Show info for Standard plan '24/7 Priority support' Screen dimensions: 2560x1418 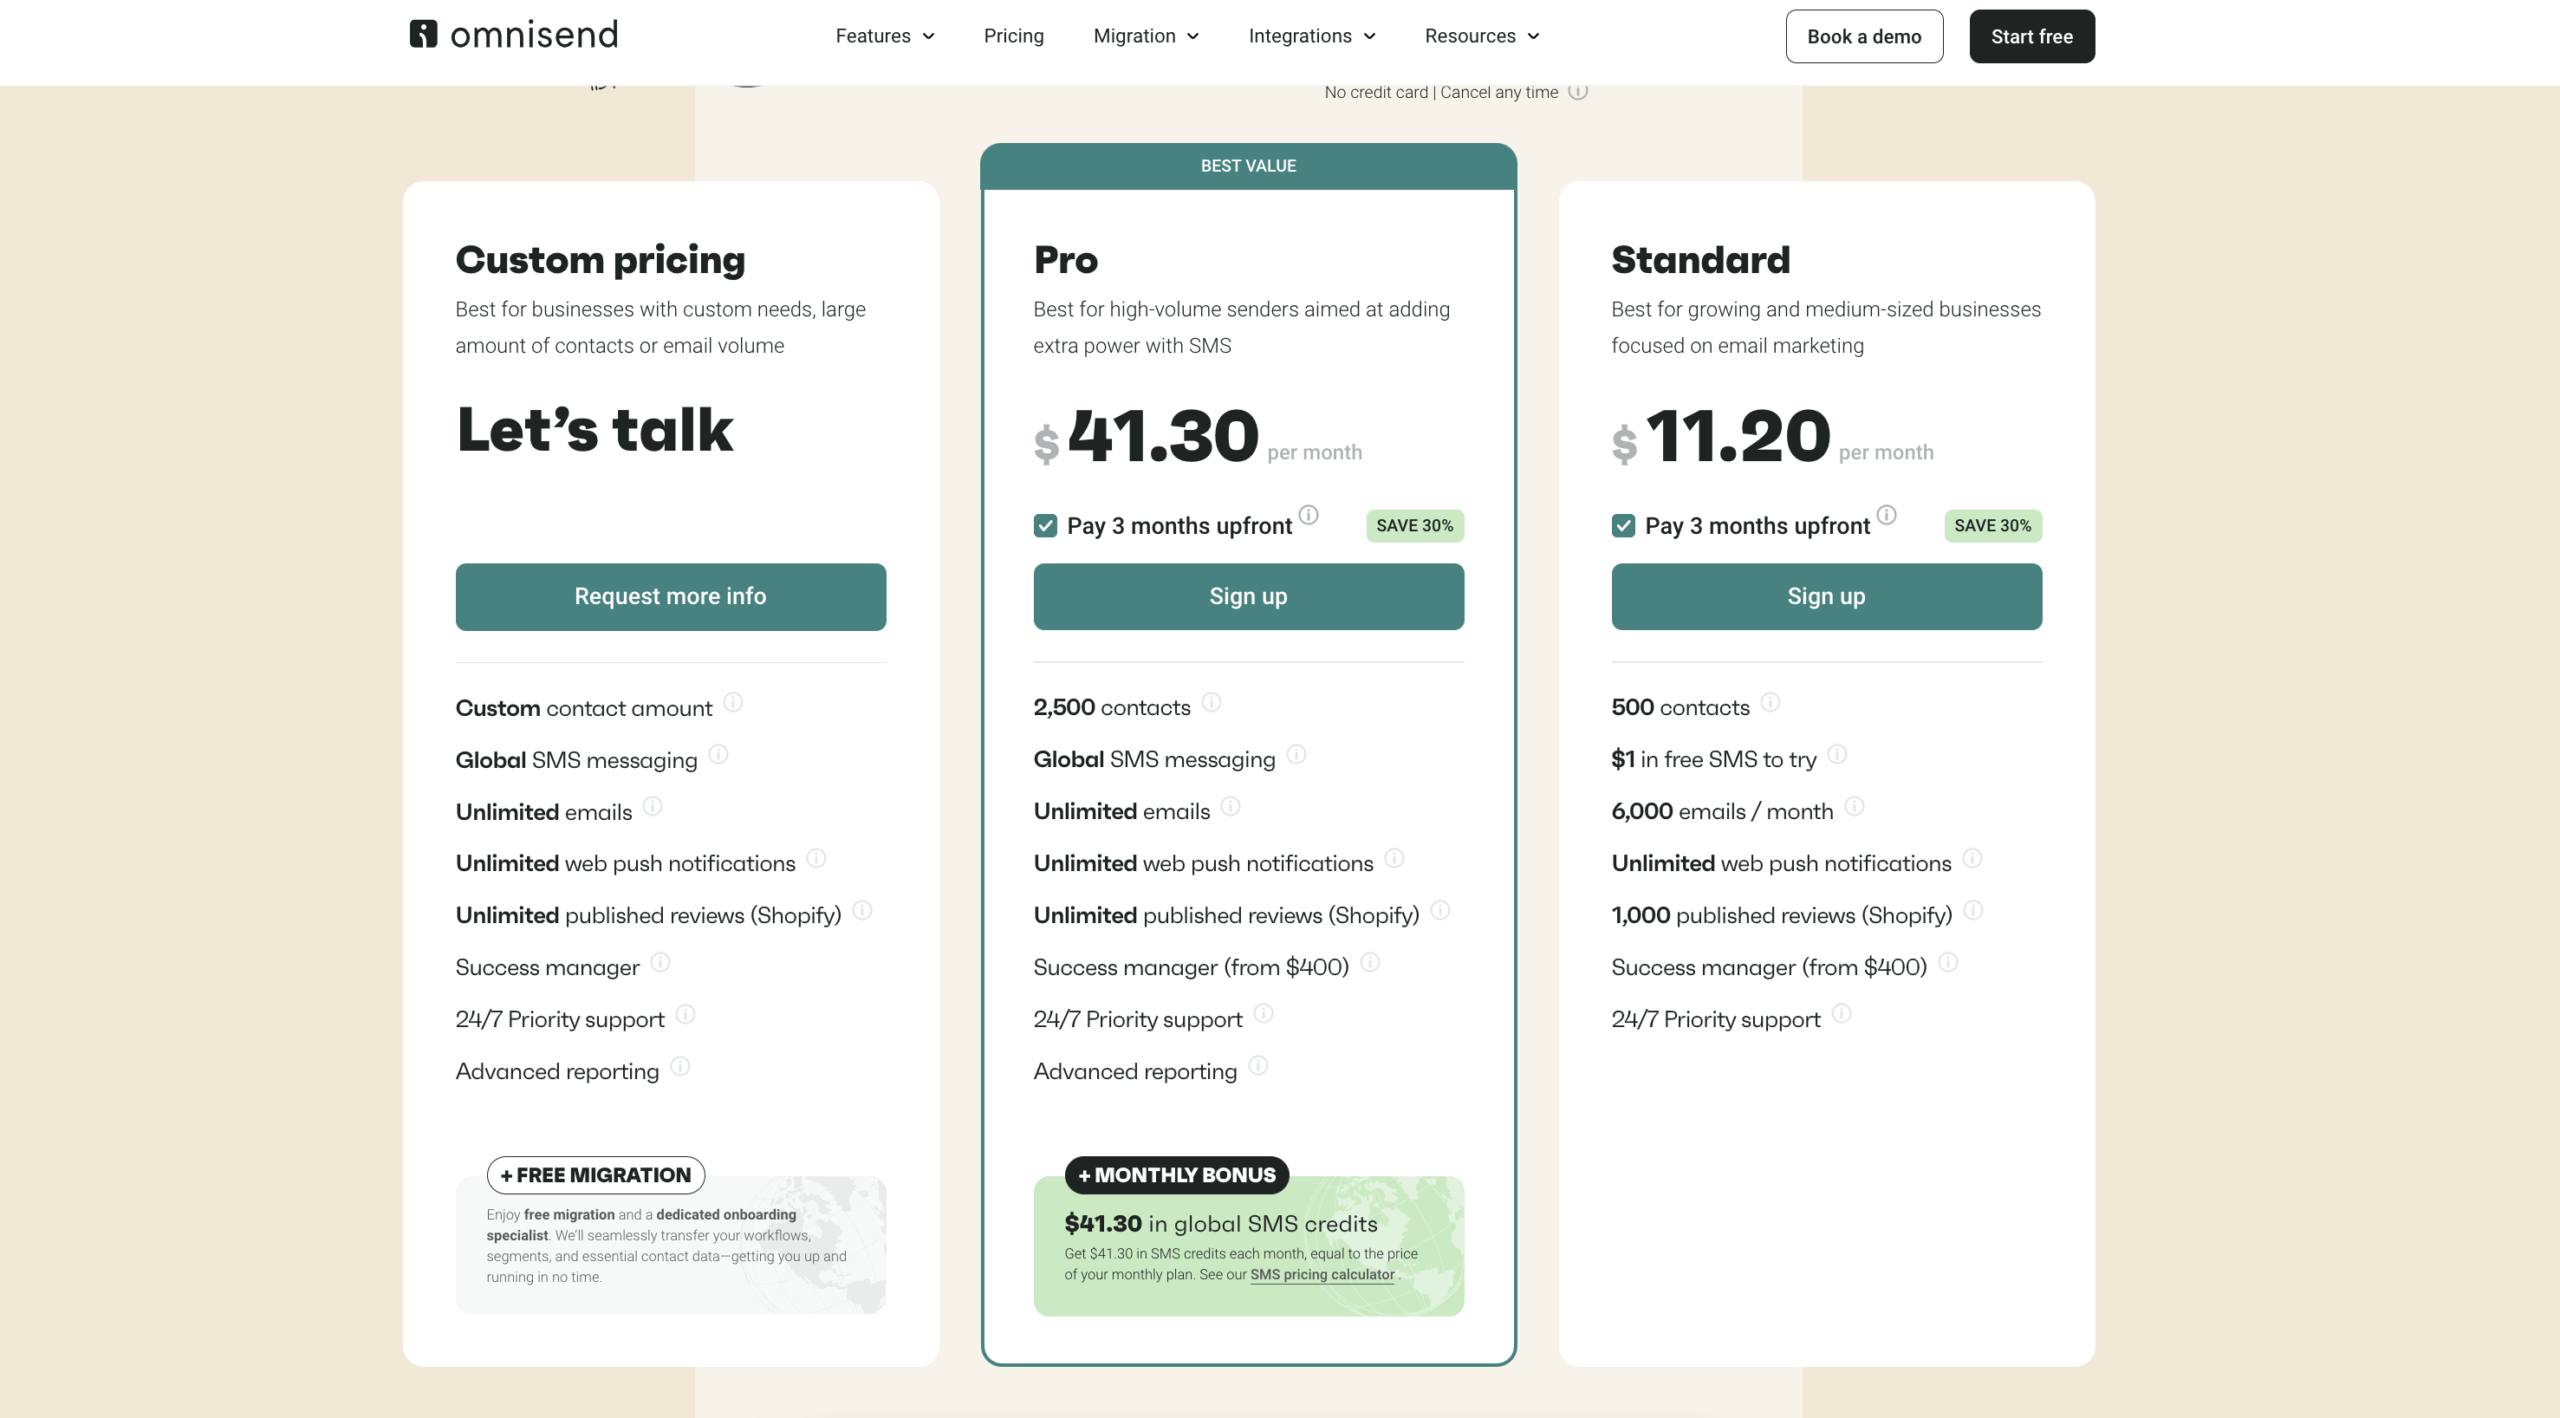[1841, 1014]
